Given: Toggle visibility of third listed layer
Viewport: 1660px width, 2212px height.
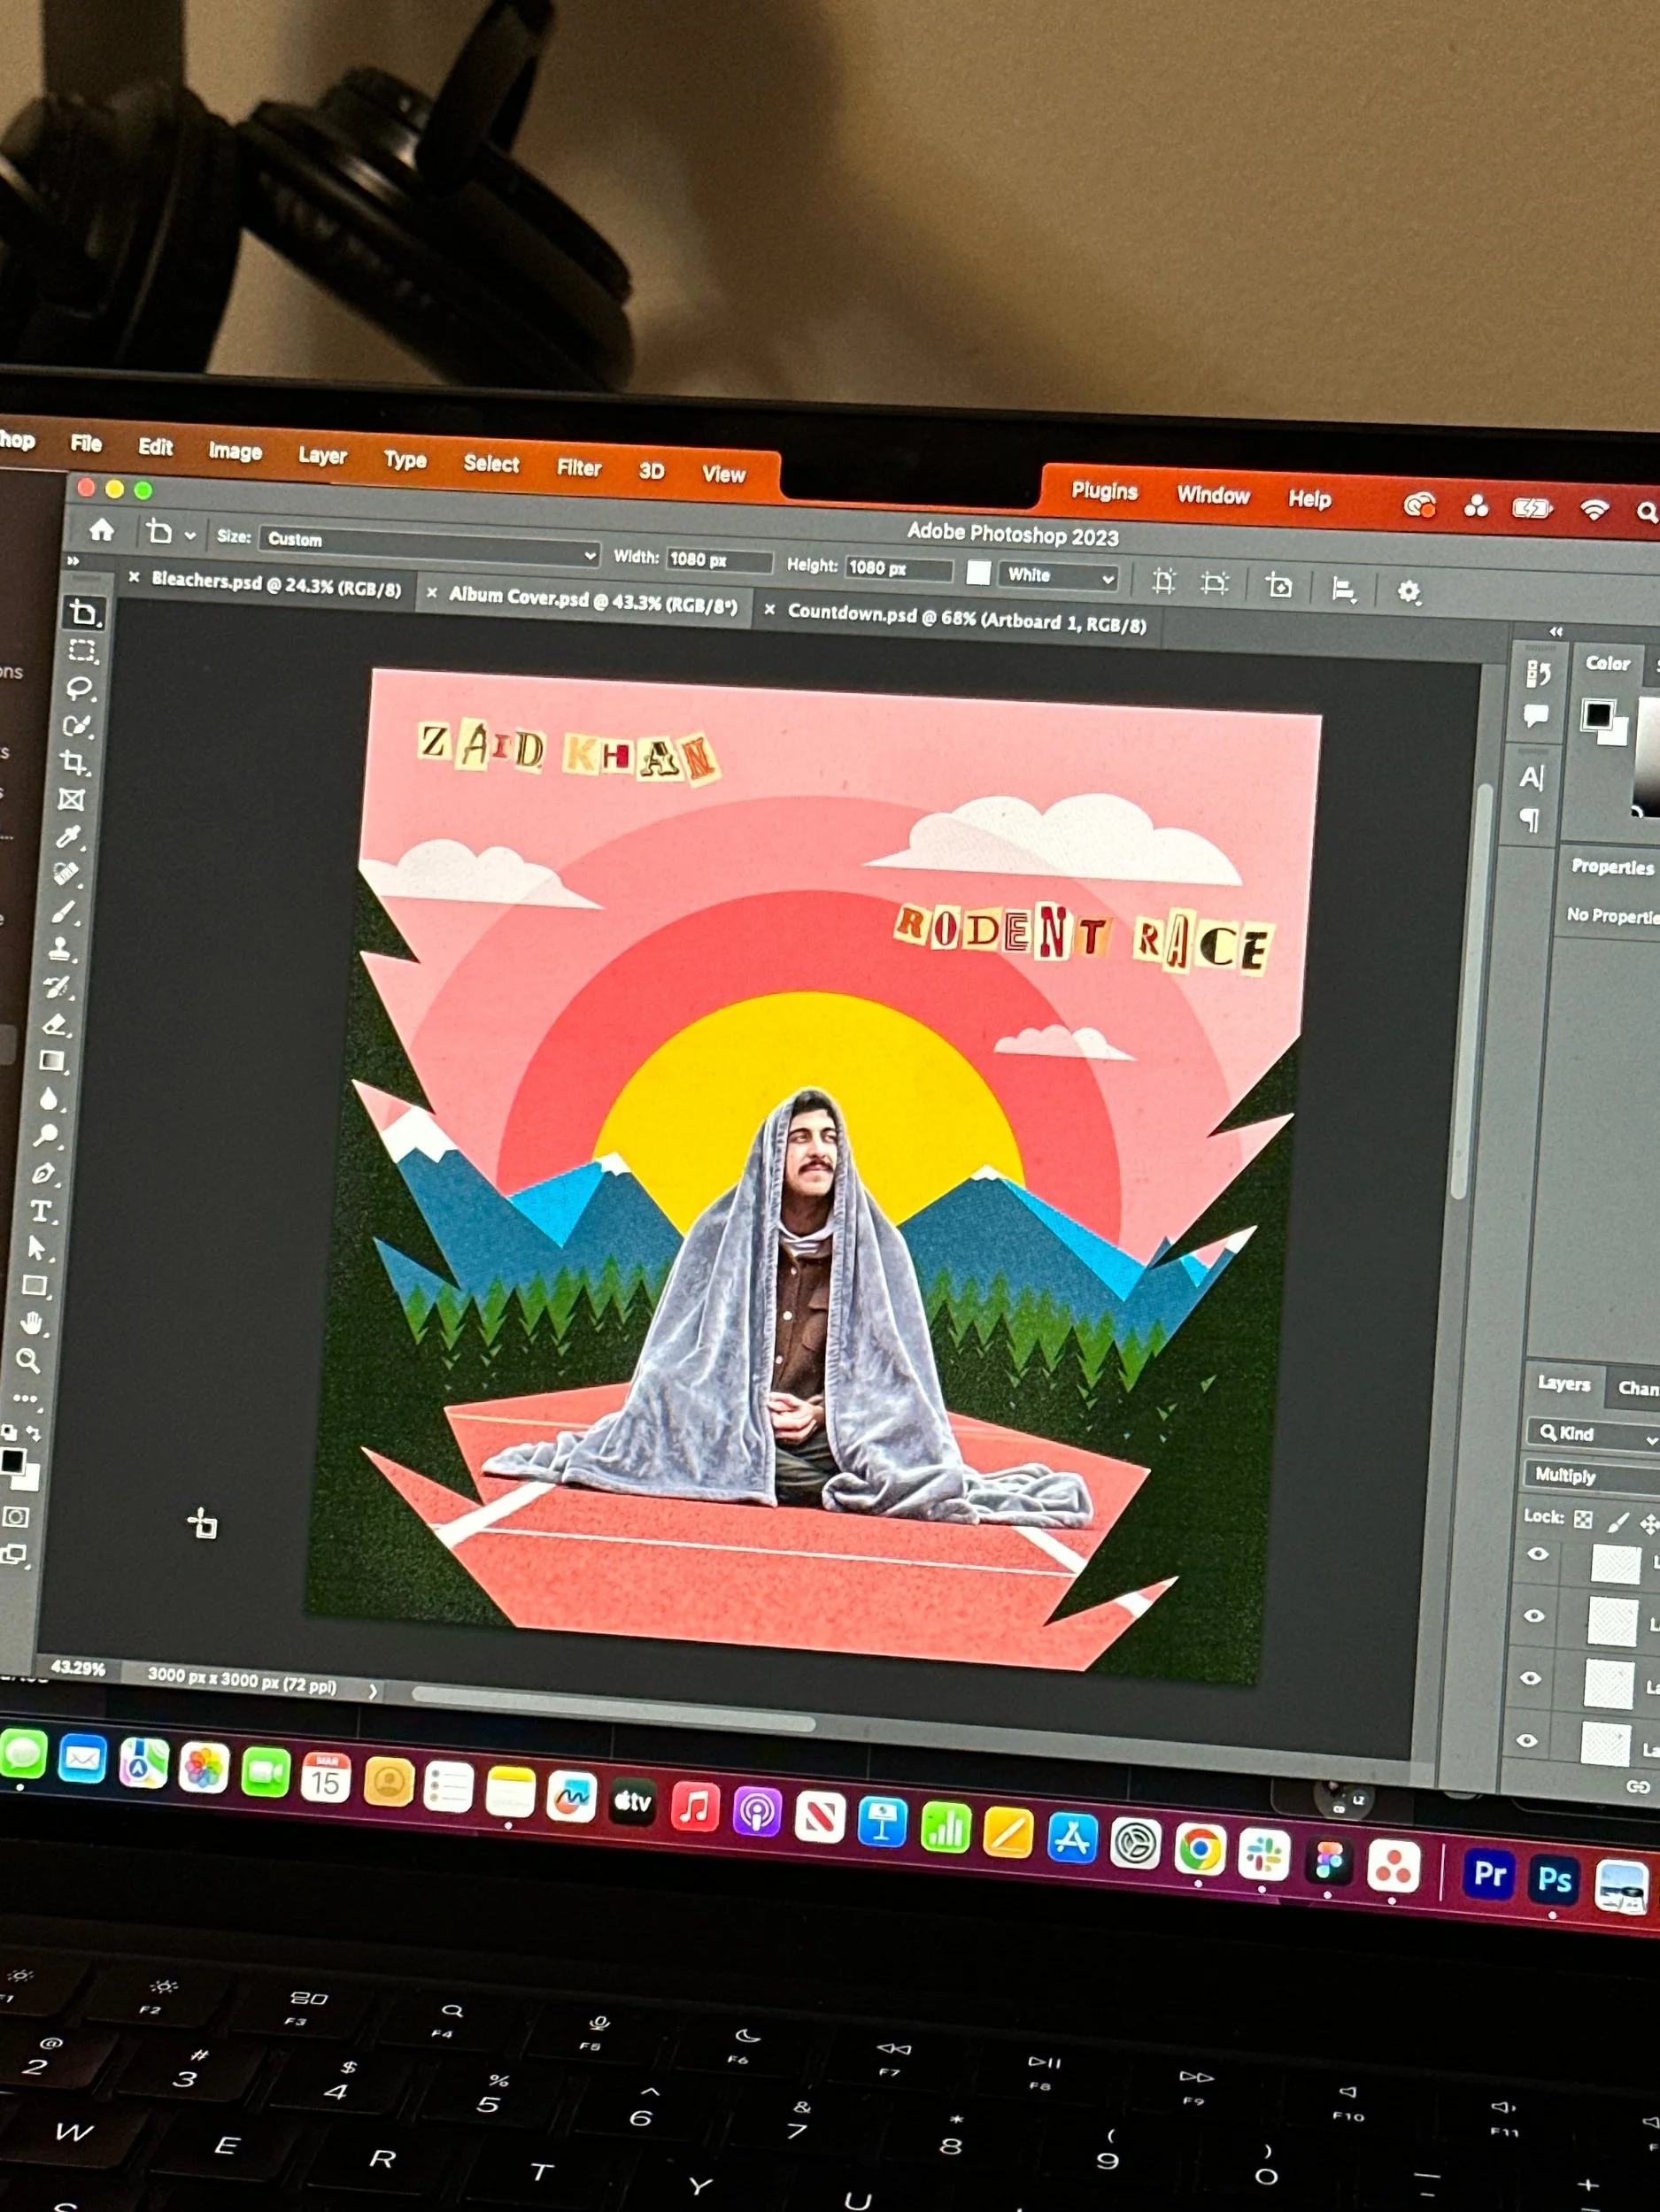Looking at the screenshot, I should [1531, 1678].
